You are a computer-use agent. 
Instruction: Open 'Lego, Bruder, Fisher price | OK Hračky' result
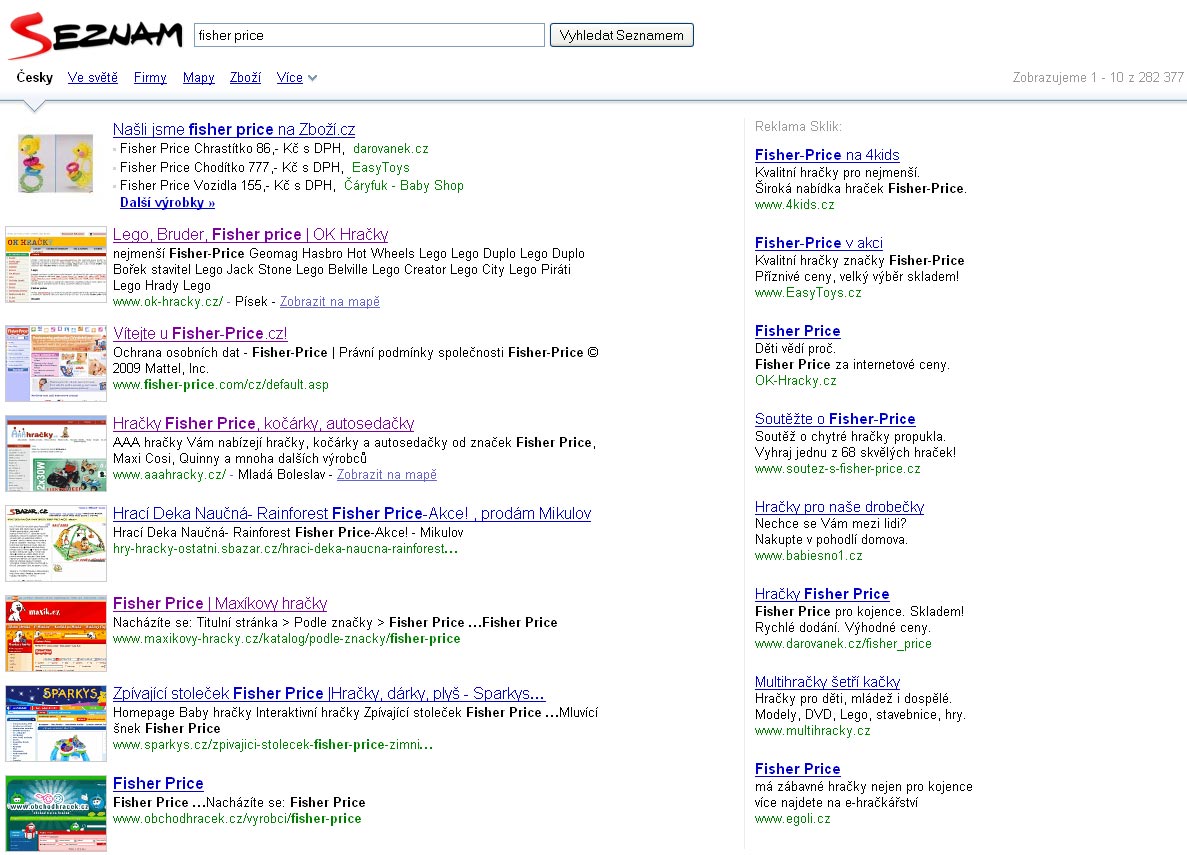[251, 235]
